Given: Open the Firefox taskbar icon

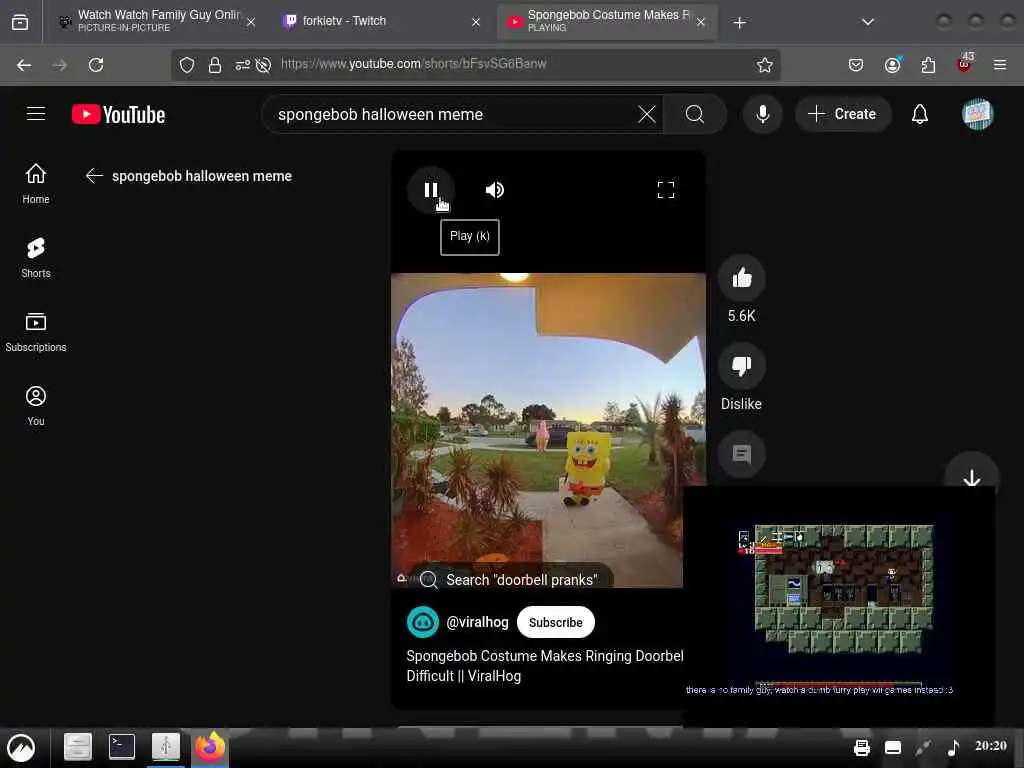Looking at the screenshot, I should [x=210, y=747].
